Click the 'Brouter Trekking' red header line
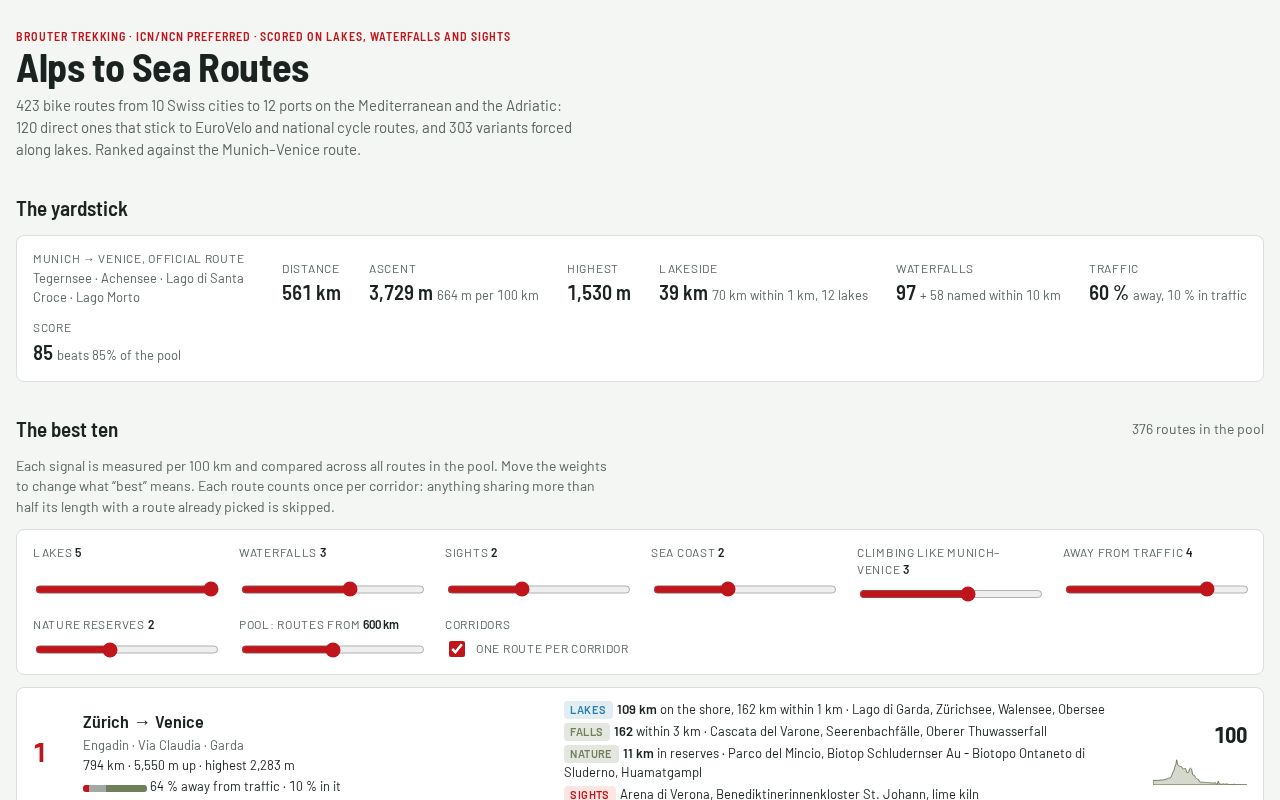The image size is (1280, 800). click(x=263, y=37)
